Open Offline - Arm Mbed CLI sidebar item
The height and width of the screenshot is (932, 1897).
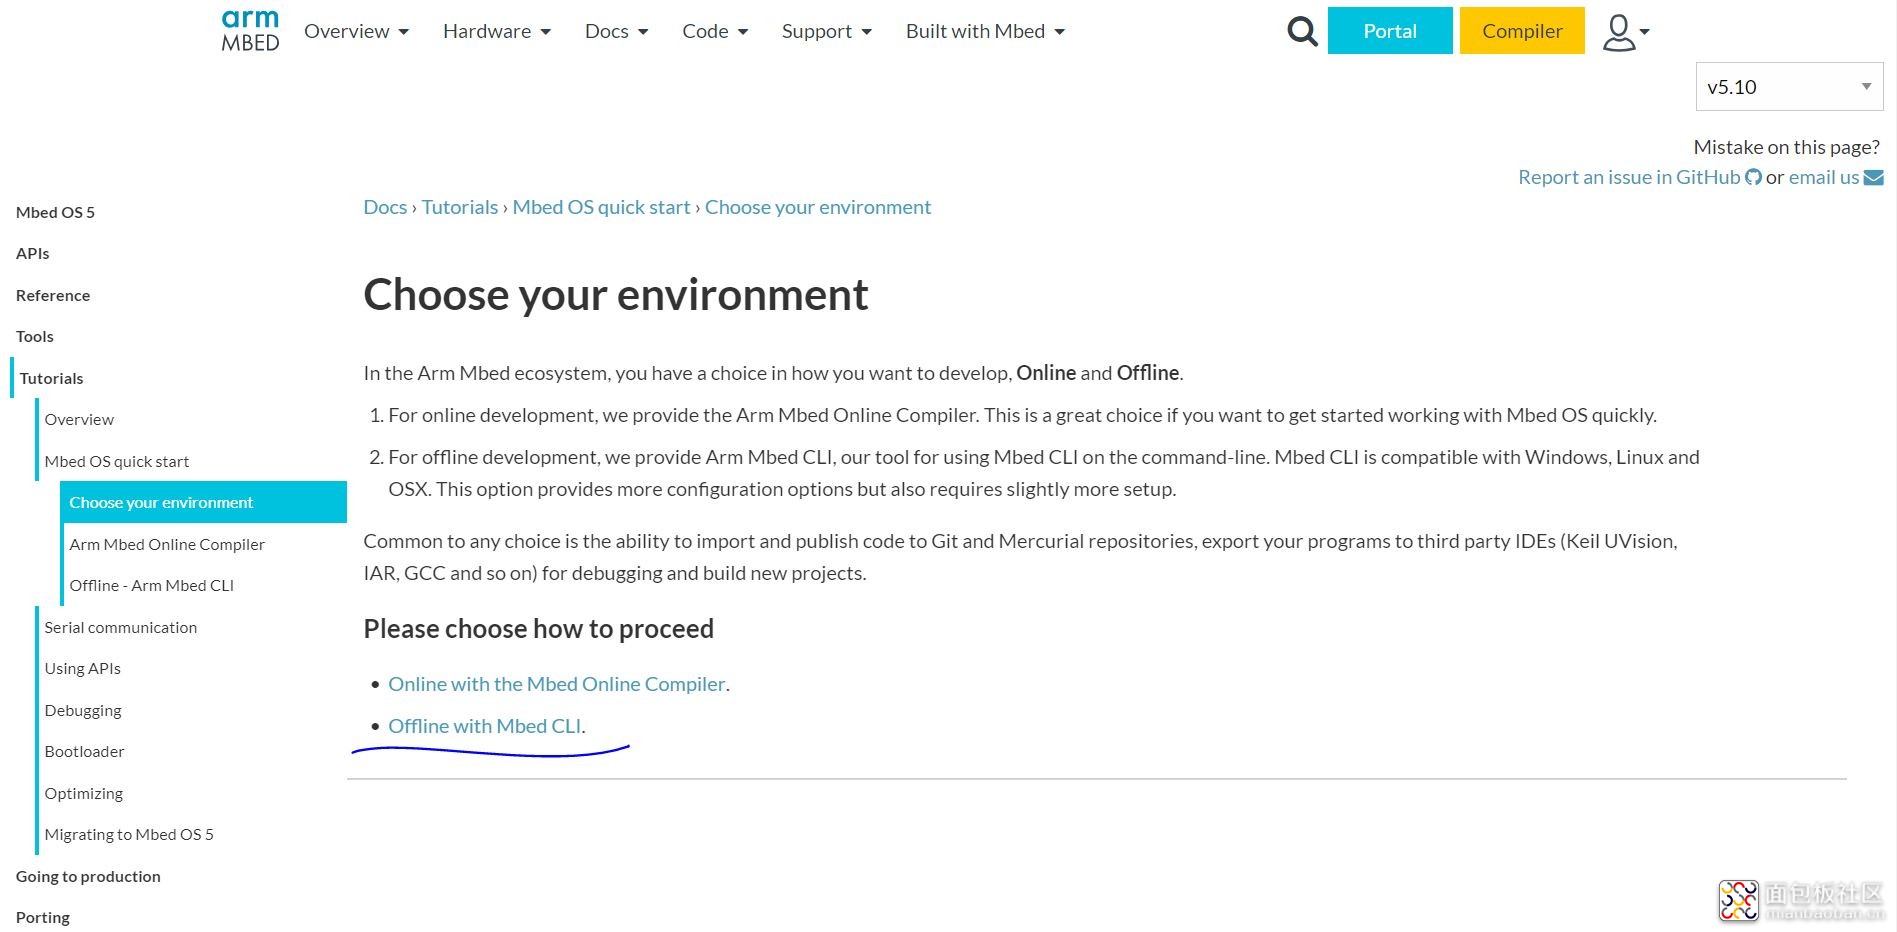point(152,585)
